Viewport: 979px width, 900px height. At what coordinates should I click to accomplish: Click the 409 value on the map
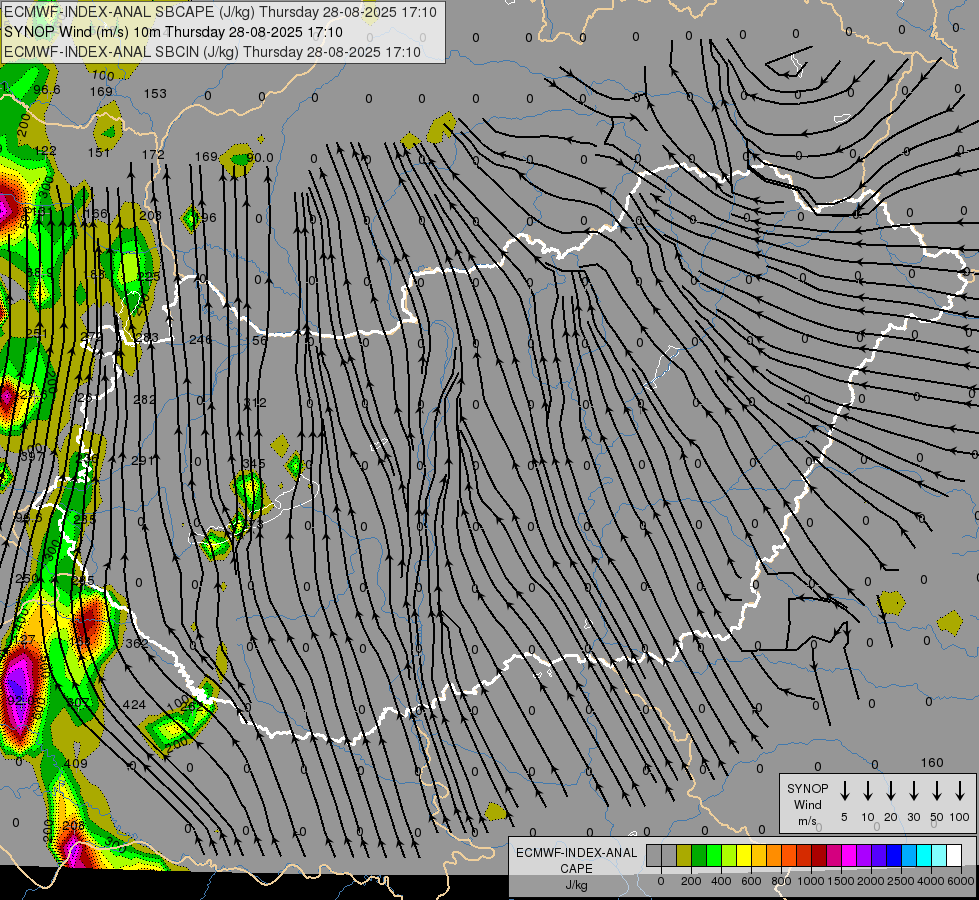pos(76,763)
